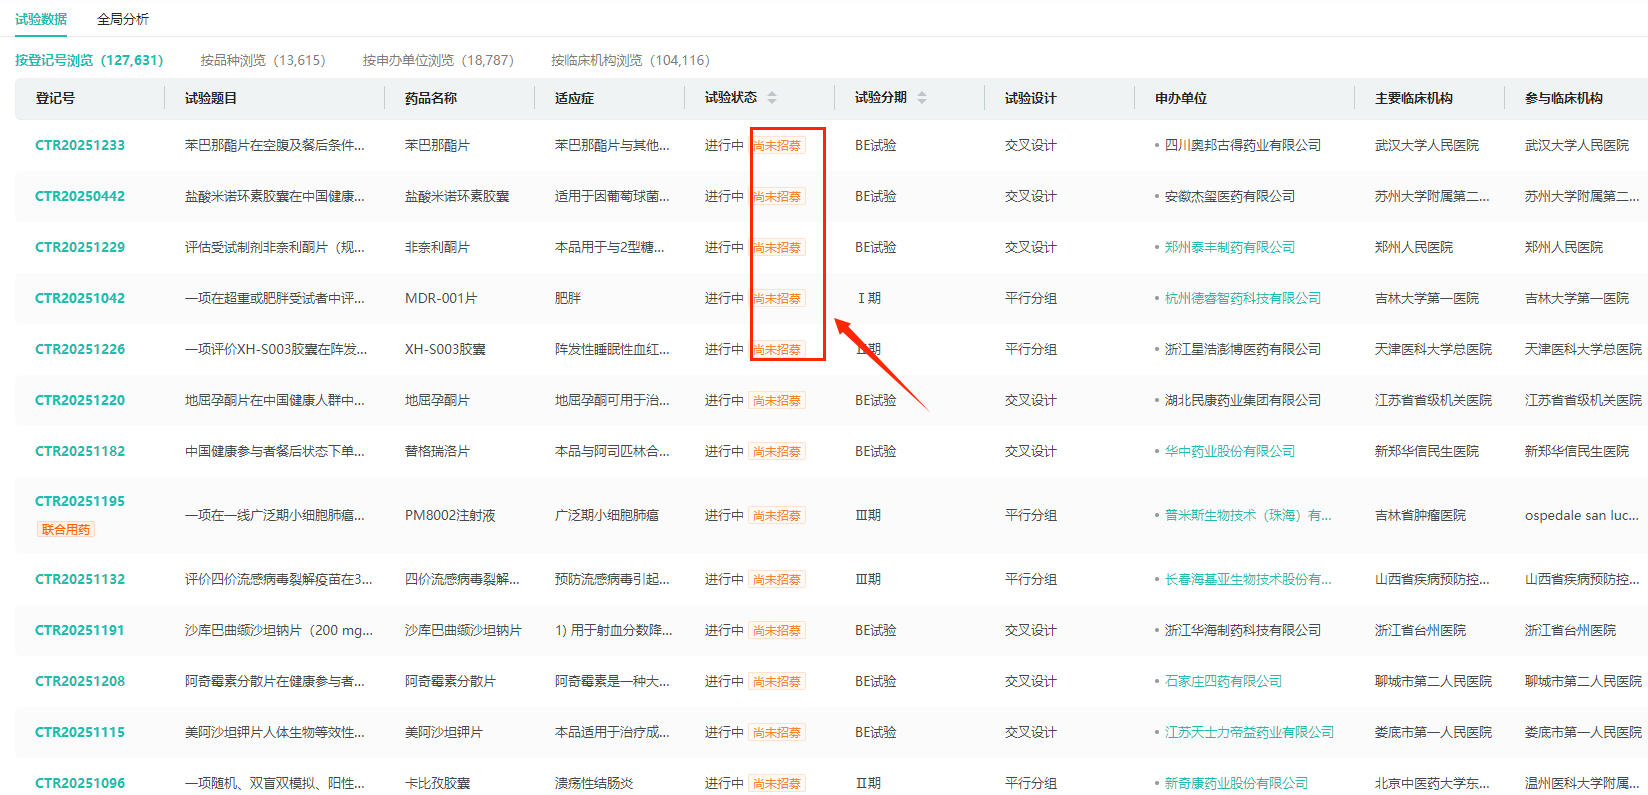Open trial record CTR20251096
Screen dimensions: 1648x795
point(80,783)
